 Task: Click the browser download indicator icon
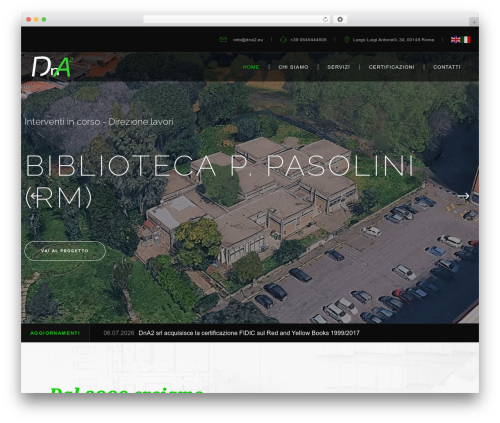(x=340, y=20)
